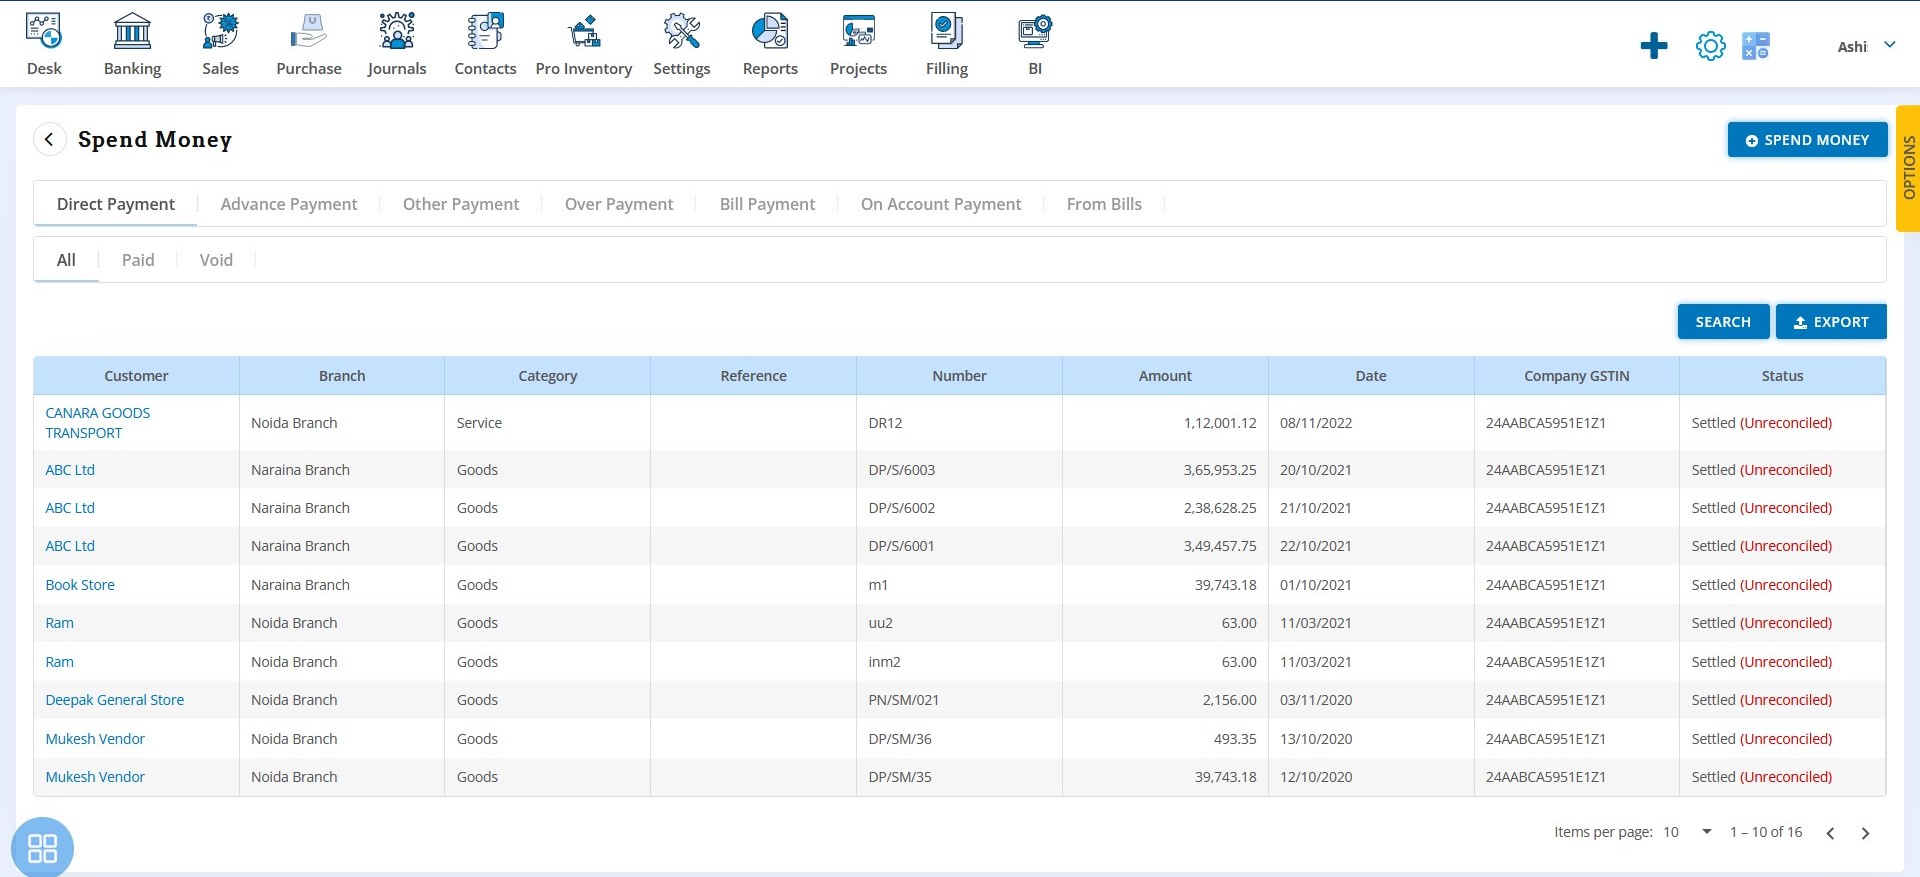Click the Status column header
The height and width of the screenshot is (877, 1920).
[1782, 376]
